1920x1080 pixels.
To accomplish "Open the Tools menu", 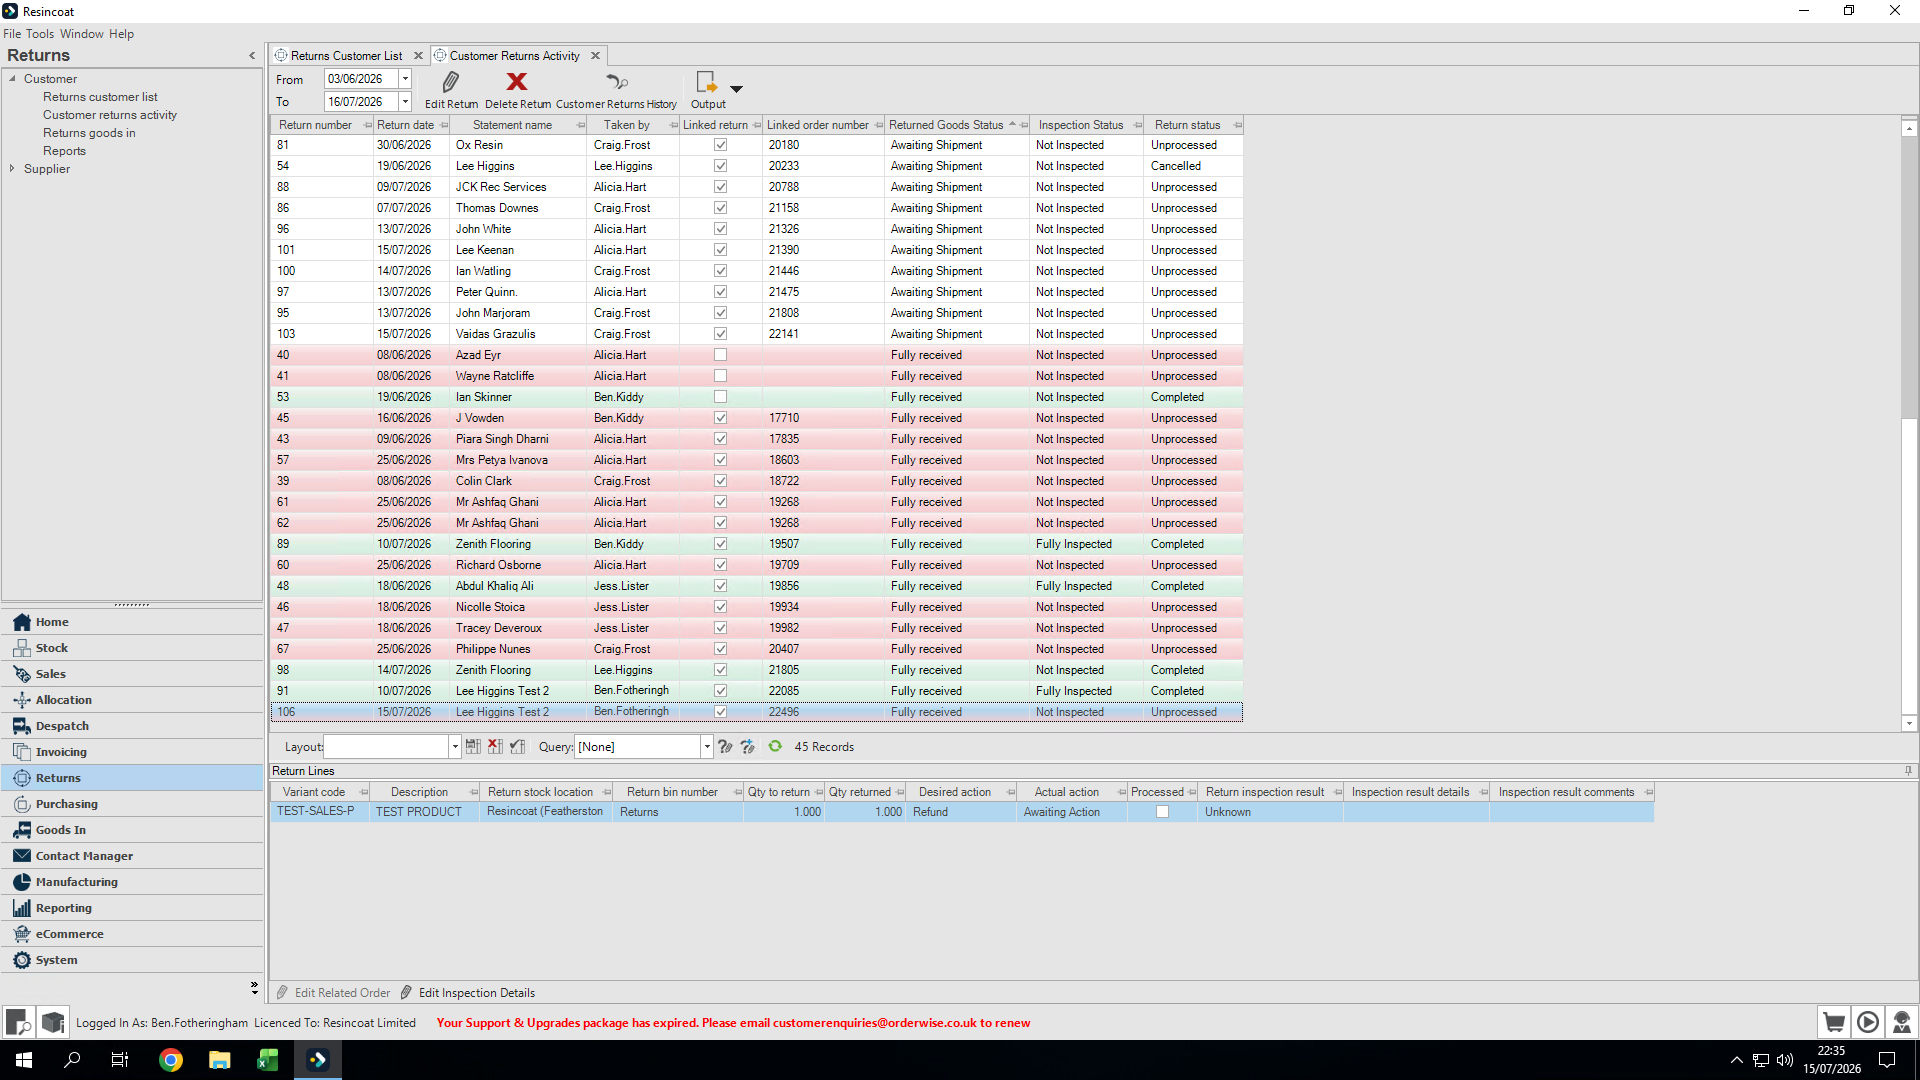I will tap(40, 34).
